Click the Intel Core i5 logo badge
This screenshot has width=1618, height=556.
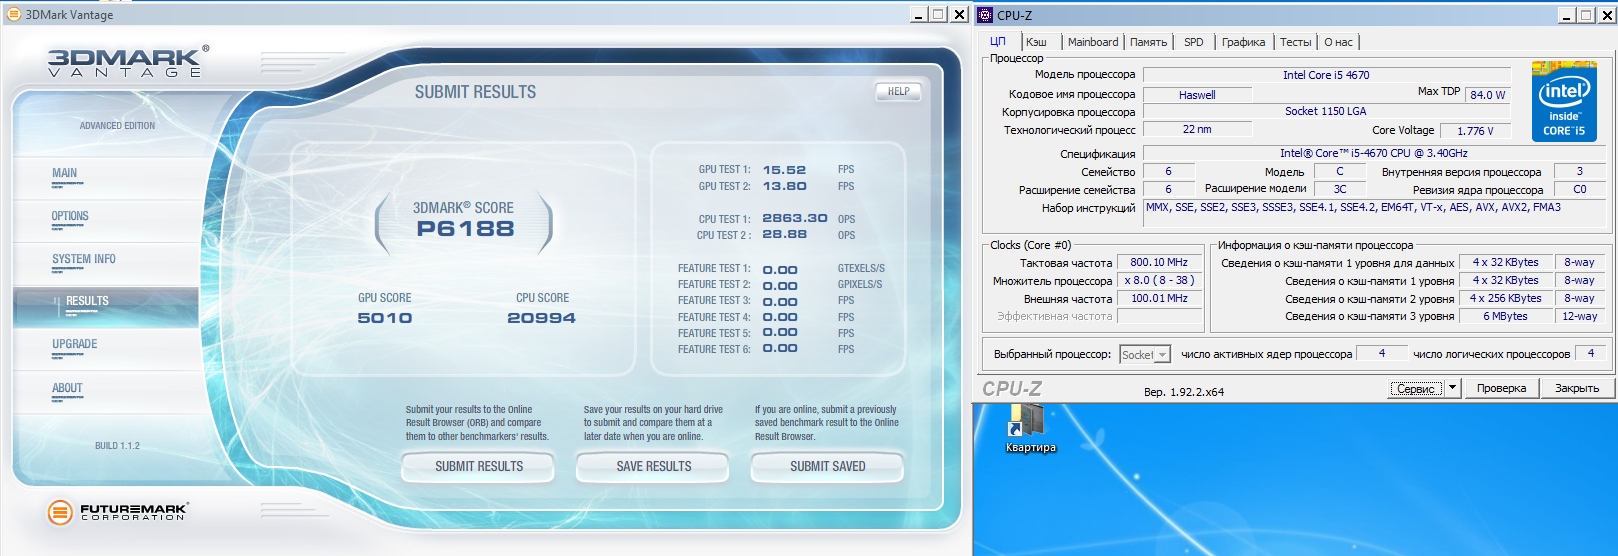pos(1563,102)
